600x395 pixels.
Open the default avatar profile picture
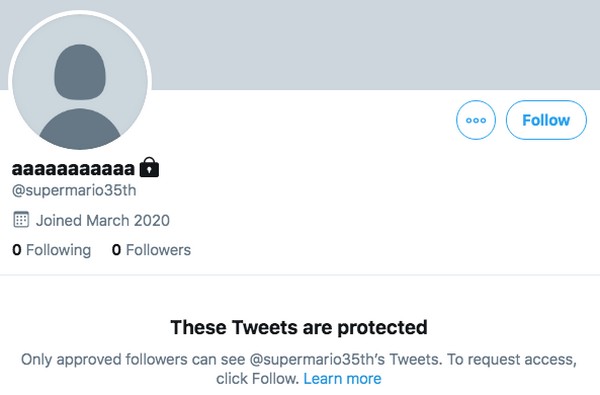click(x=80, y=82)
